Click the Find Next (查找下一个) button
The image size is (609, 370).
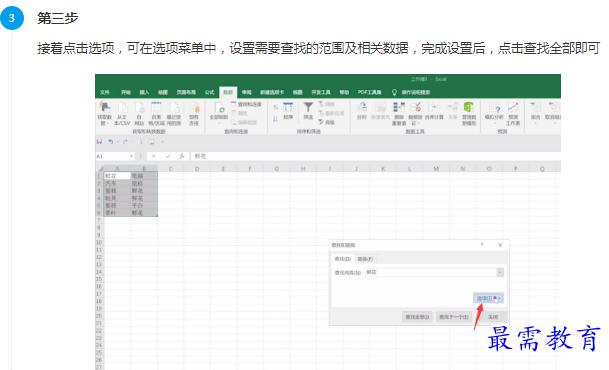pyautogui.click(x=454, y=317)
